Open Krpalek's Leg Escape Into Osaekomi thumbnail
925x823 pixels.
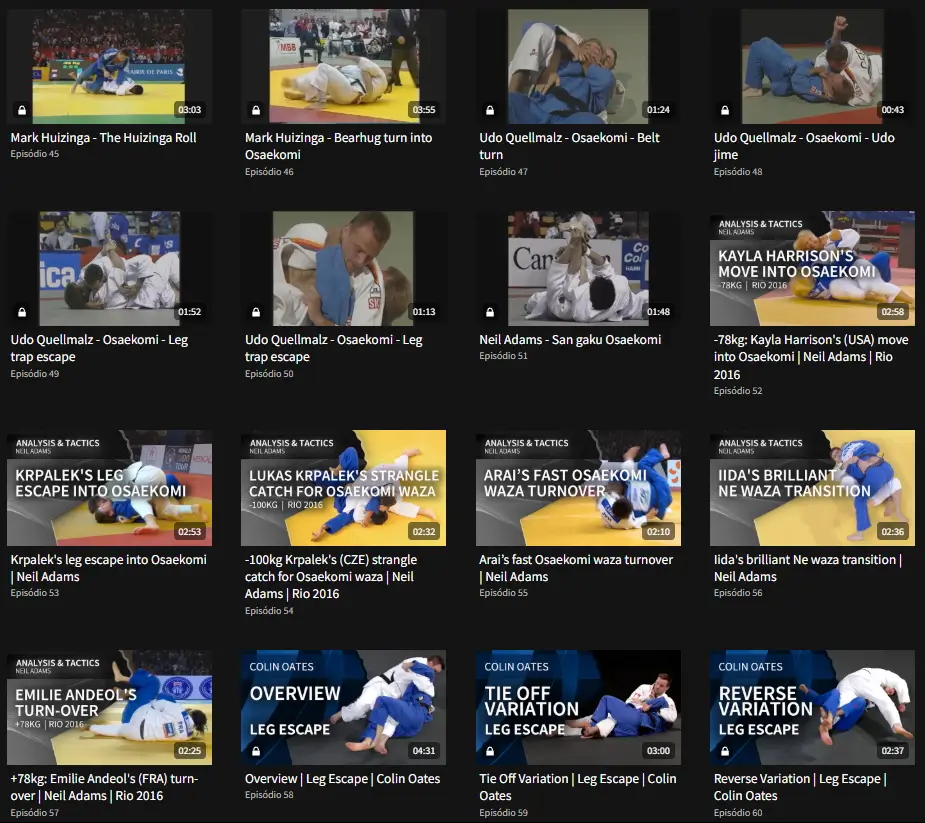[x=109, y=488]
